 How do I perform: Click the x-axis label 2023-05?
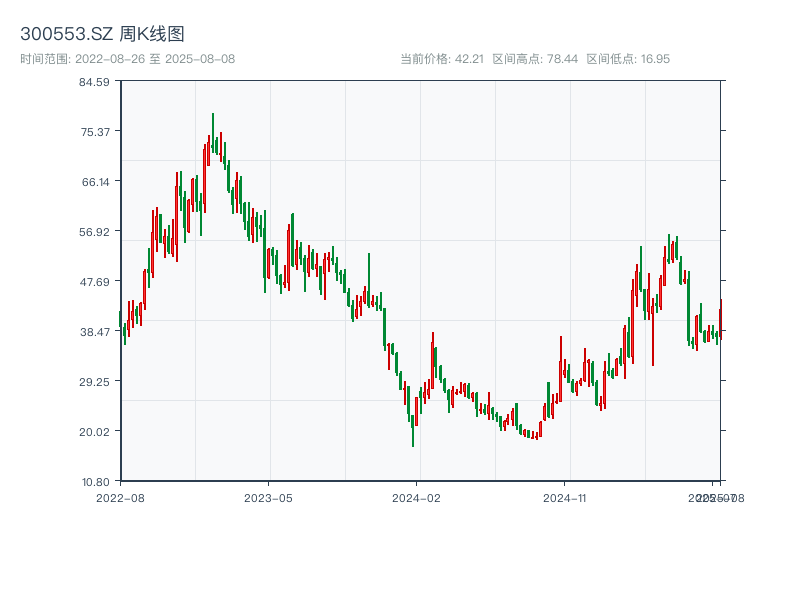tap(268, 498)
